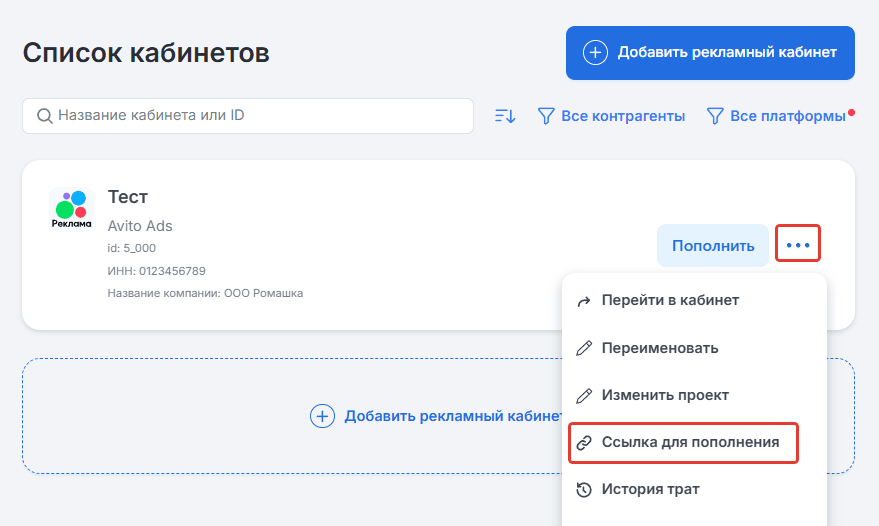Screen dimensions: 879x526
Task: Click the cabinet name Тест
Action: tap(128, 197)
